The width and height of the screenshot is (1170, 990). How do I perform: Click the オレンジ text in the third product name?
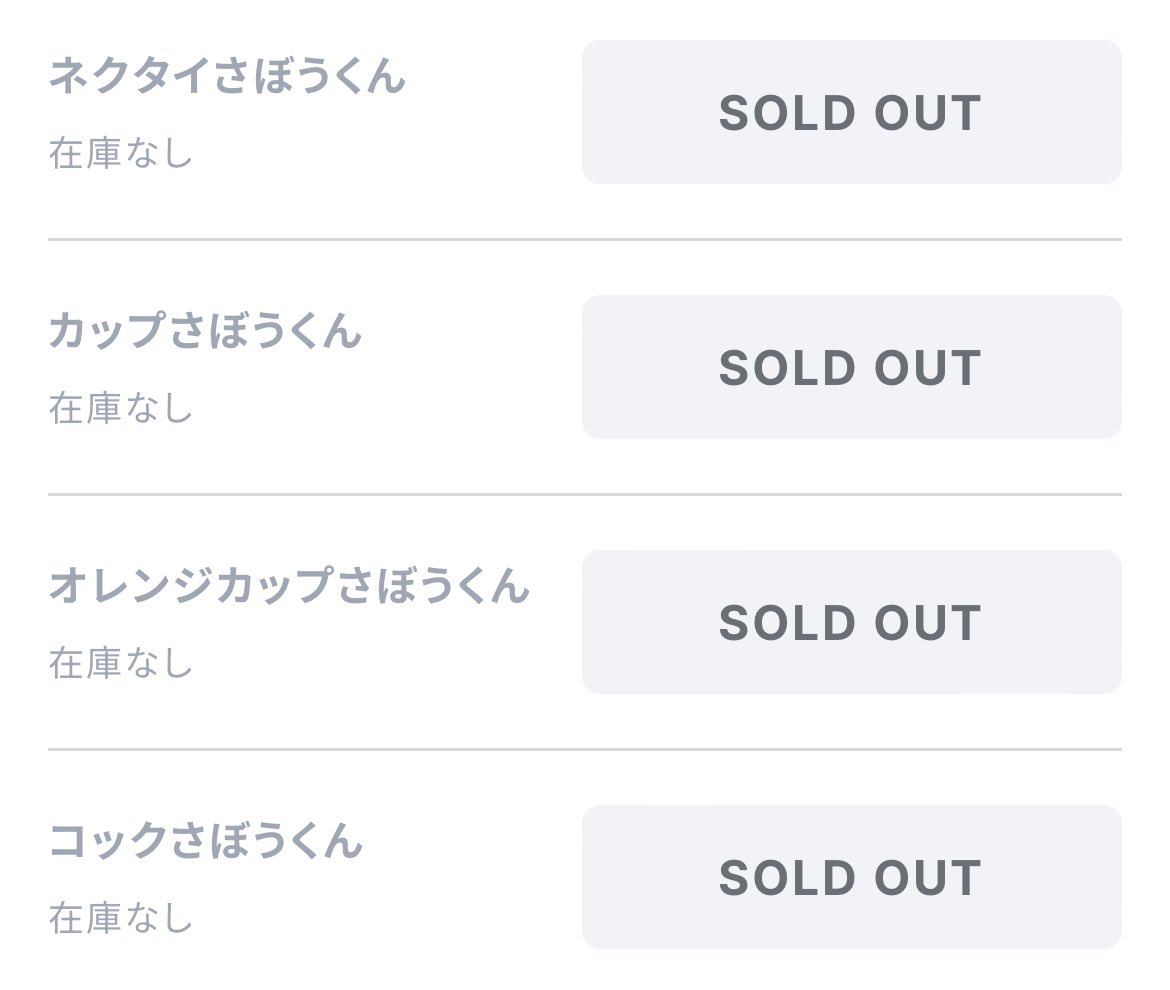coord(131,586)
